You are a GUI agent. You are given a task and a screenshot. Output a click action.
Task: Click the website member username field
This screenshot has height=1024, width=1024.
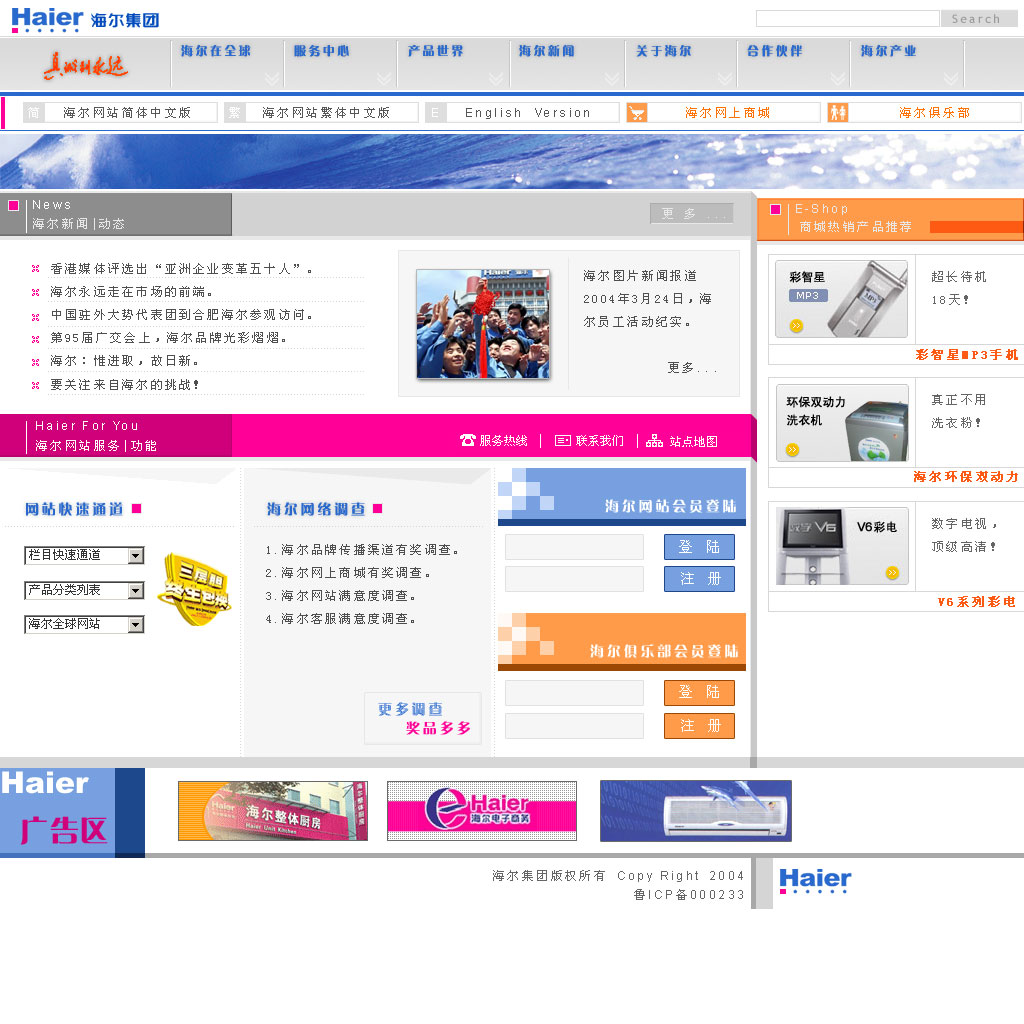click(574, 547)
